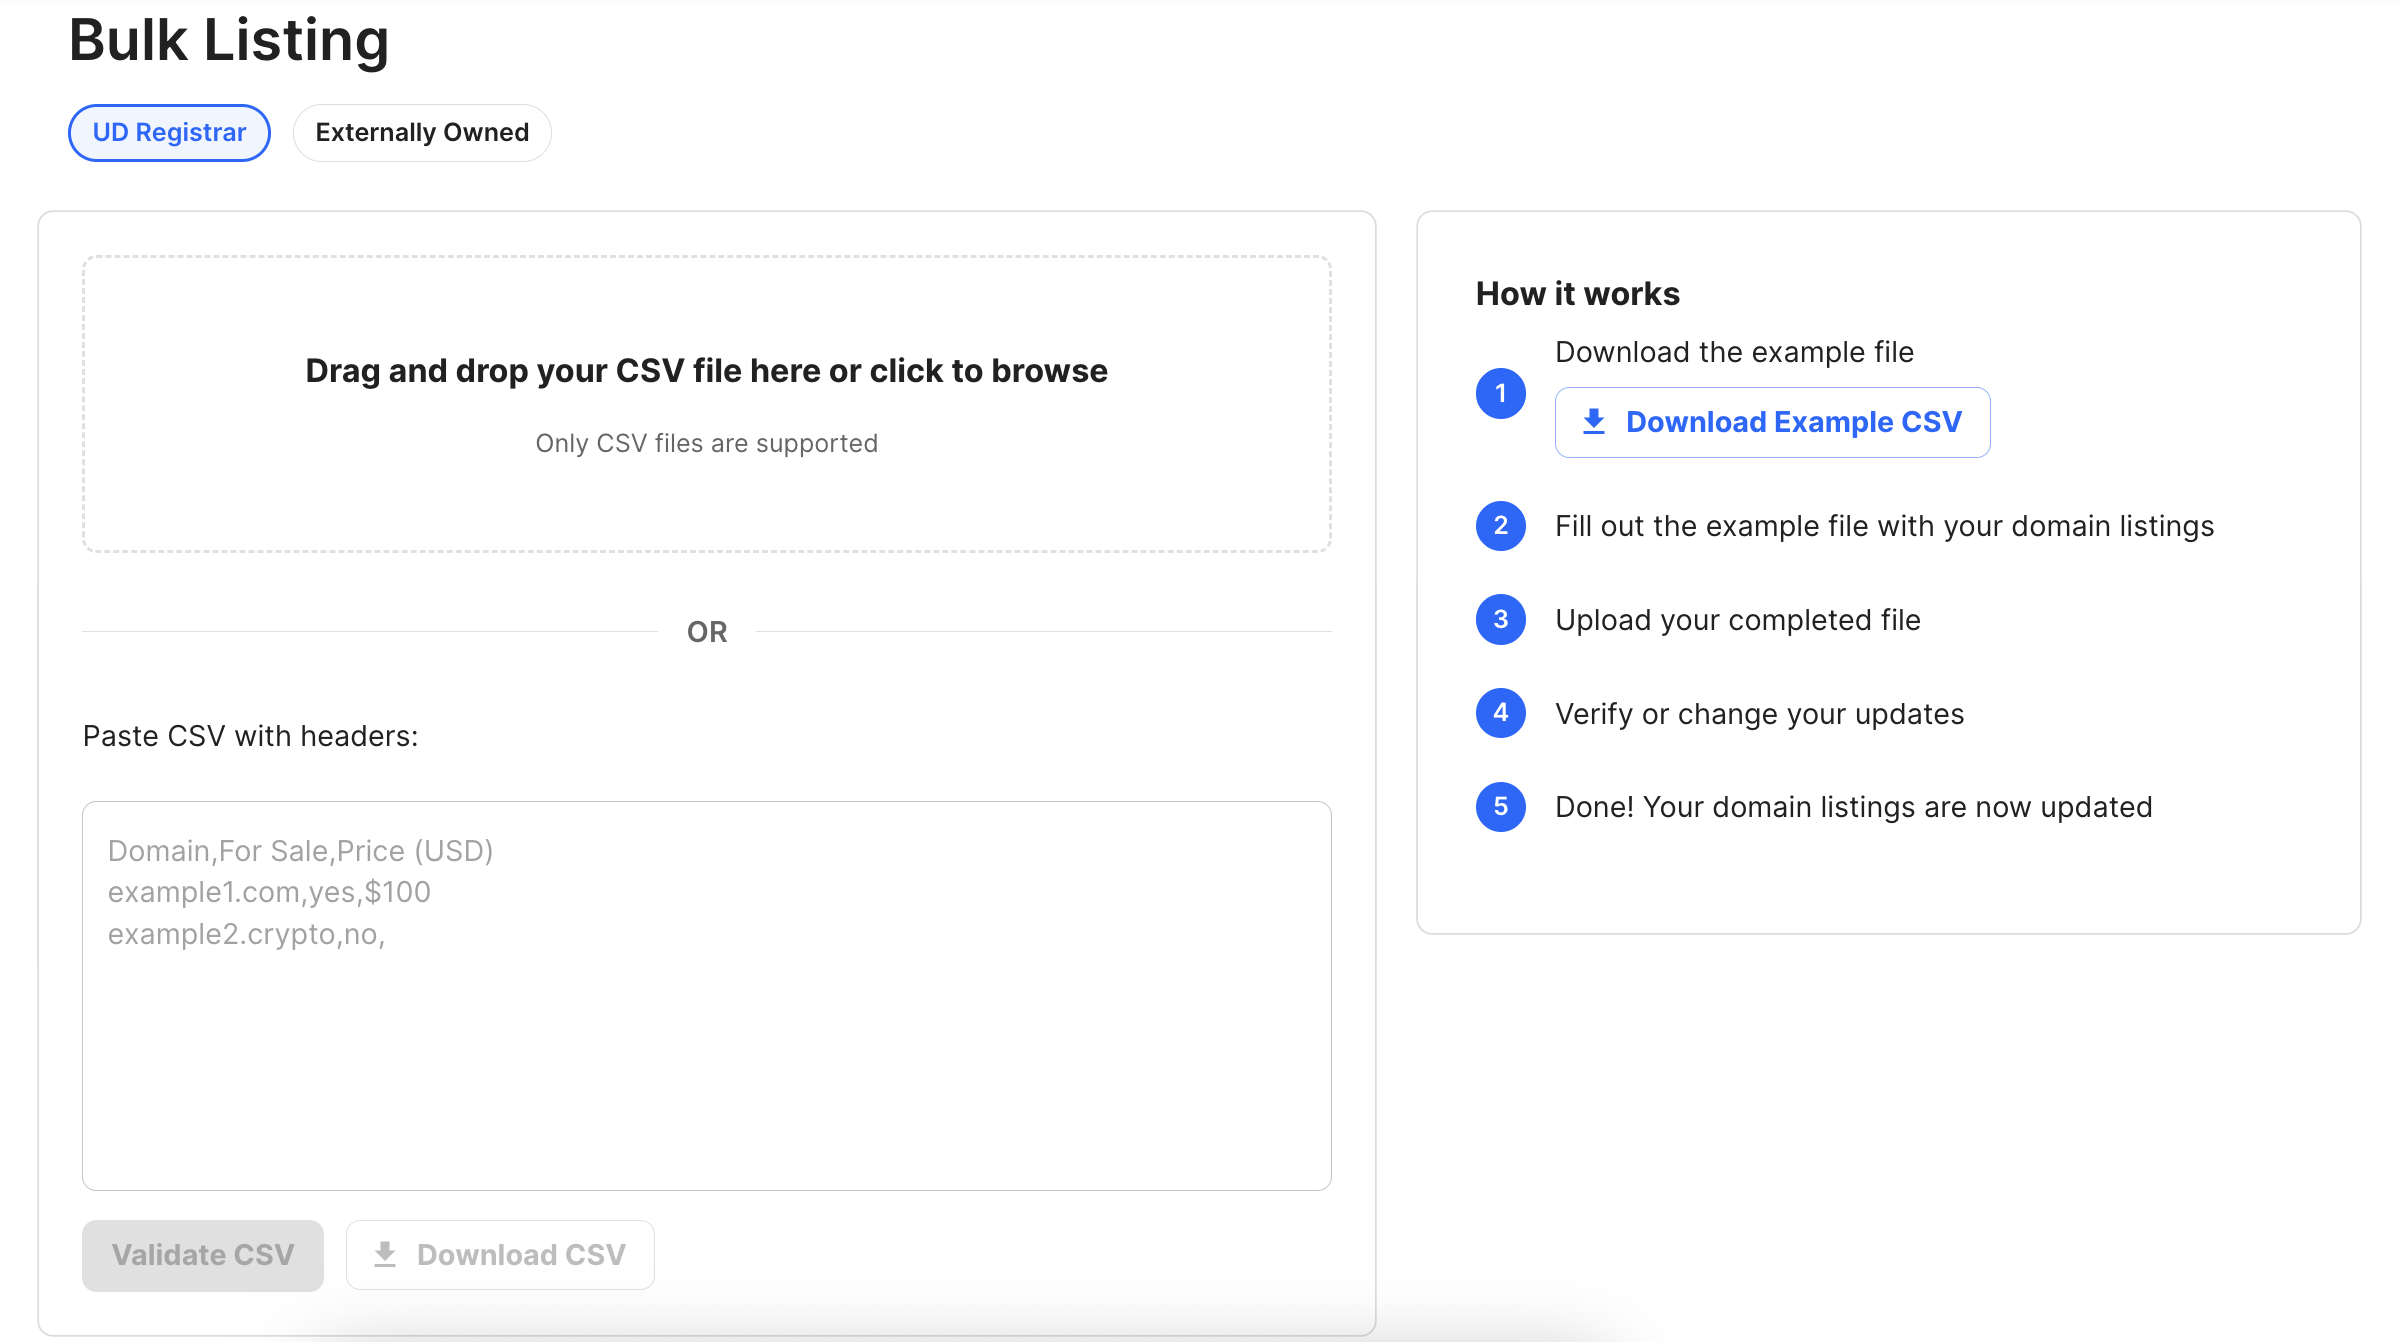Click the step 2 number circle

pyautogui.click(x=1500, y=526)
